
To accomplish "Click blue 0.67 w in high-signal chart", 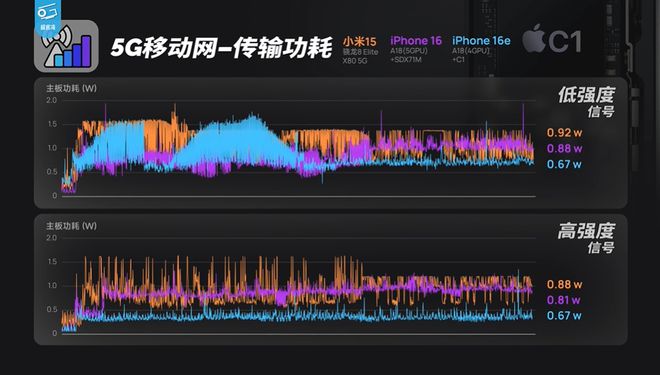I will (564, 316).
